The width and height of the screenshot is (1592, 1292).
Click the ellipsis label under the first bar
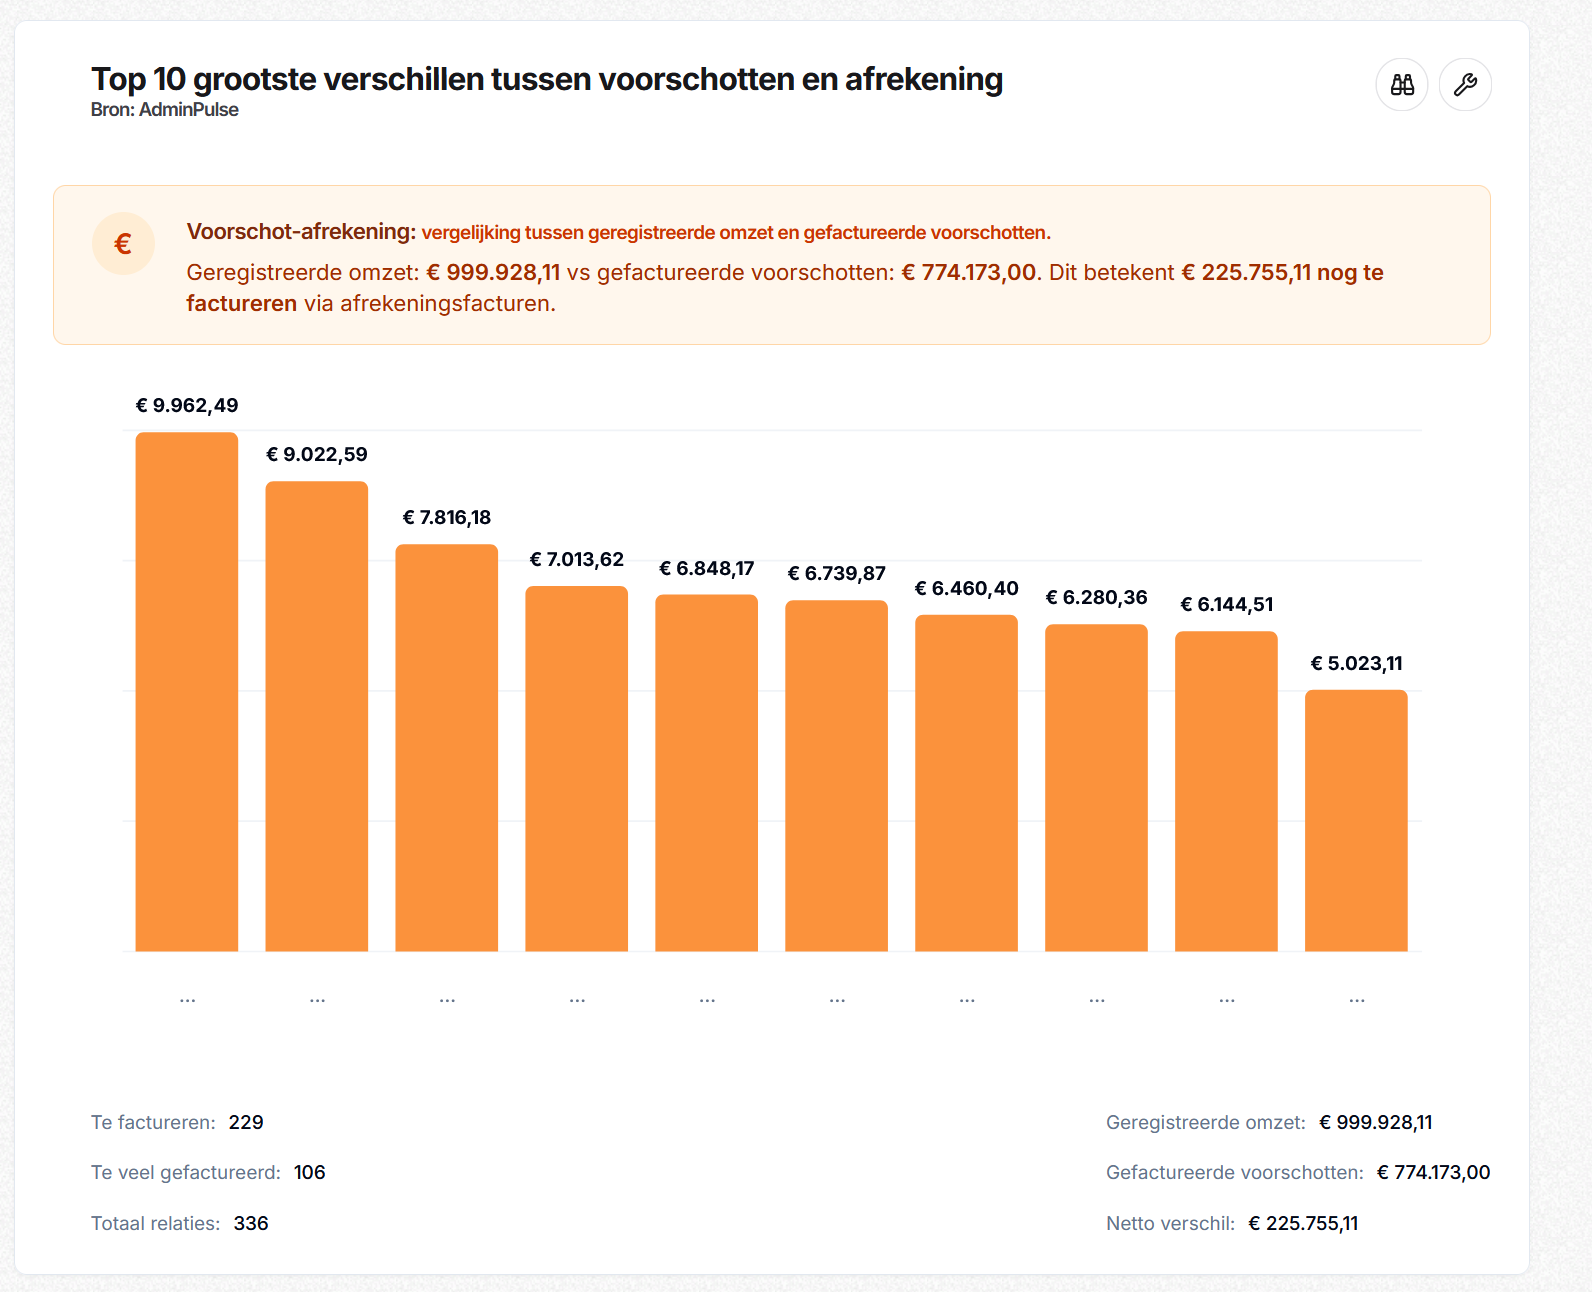click(187, 999)
